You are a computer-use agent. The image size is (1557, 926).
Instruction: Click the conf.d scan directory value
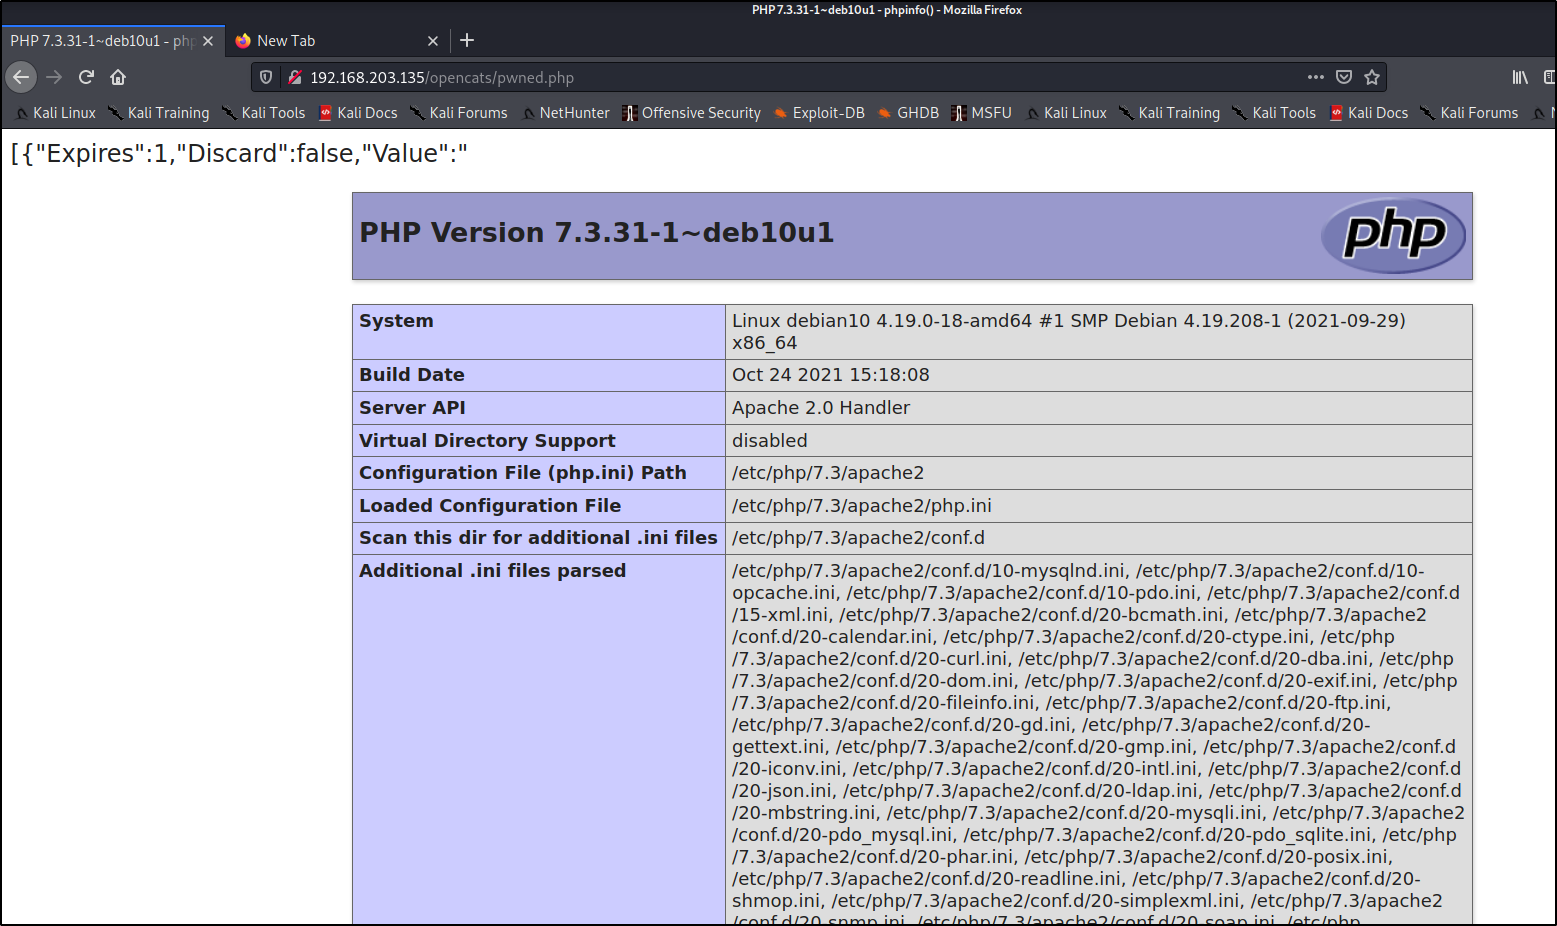click(x=858, y=538)
